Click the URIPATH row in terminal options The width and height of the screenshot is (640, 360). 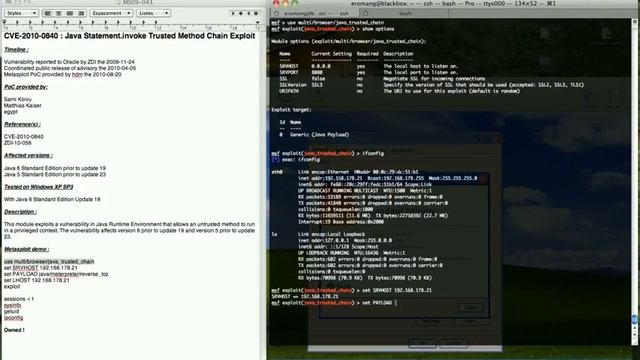(x=400, y=91)
